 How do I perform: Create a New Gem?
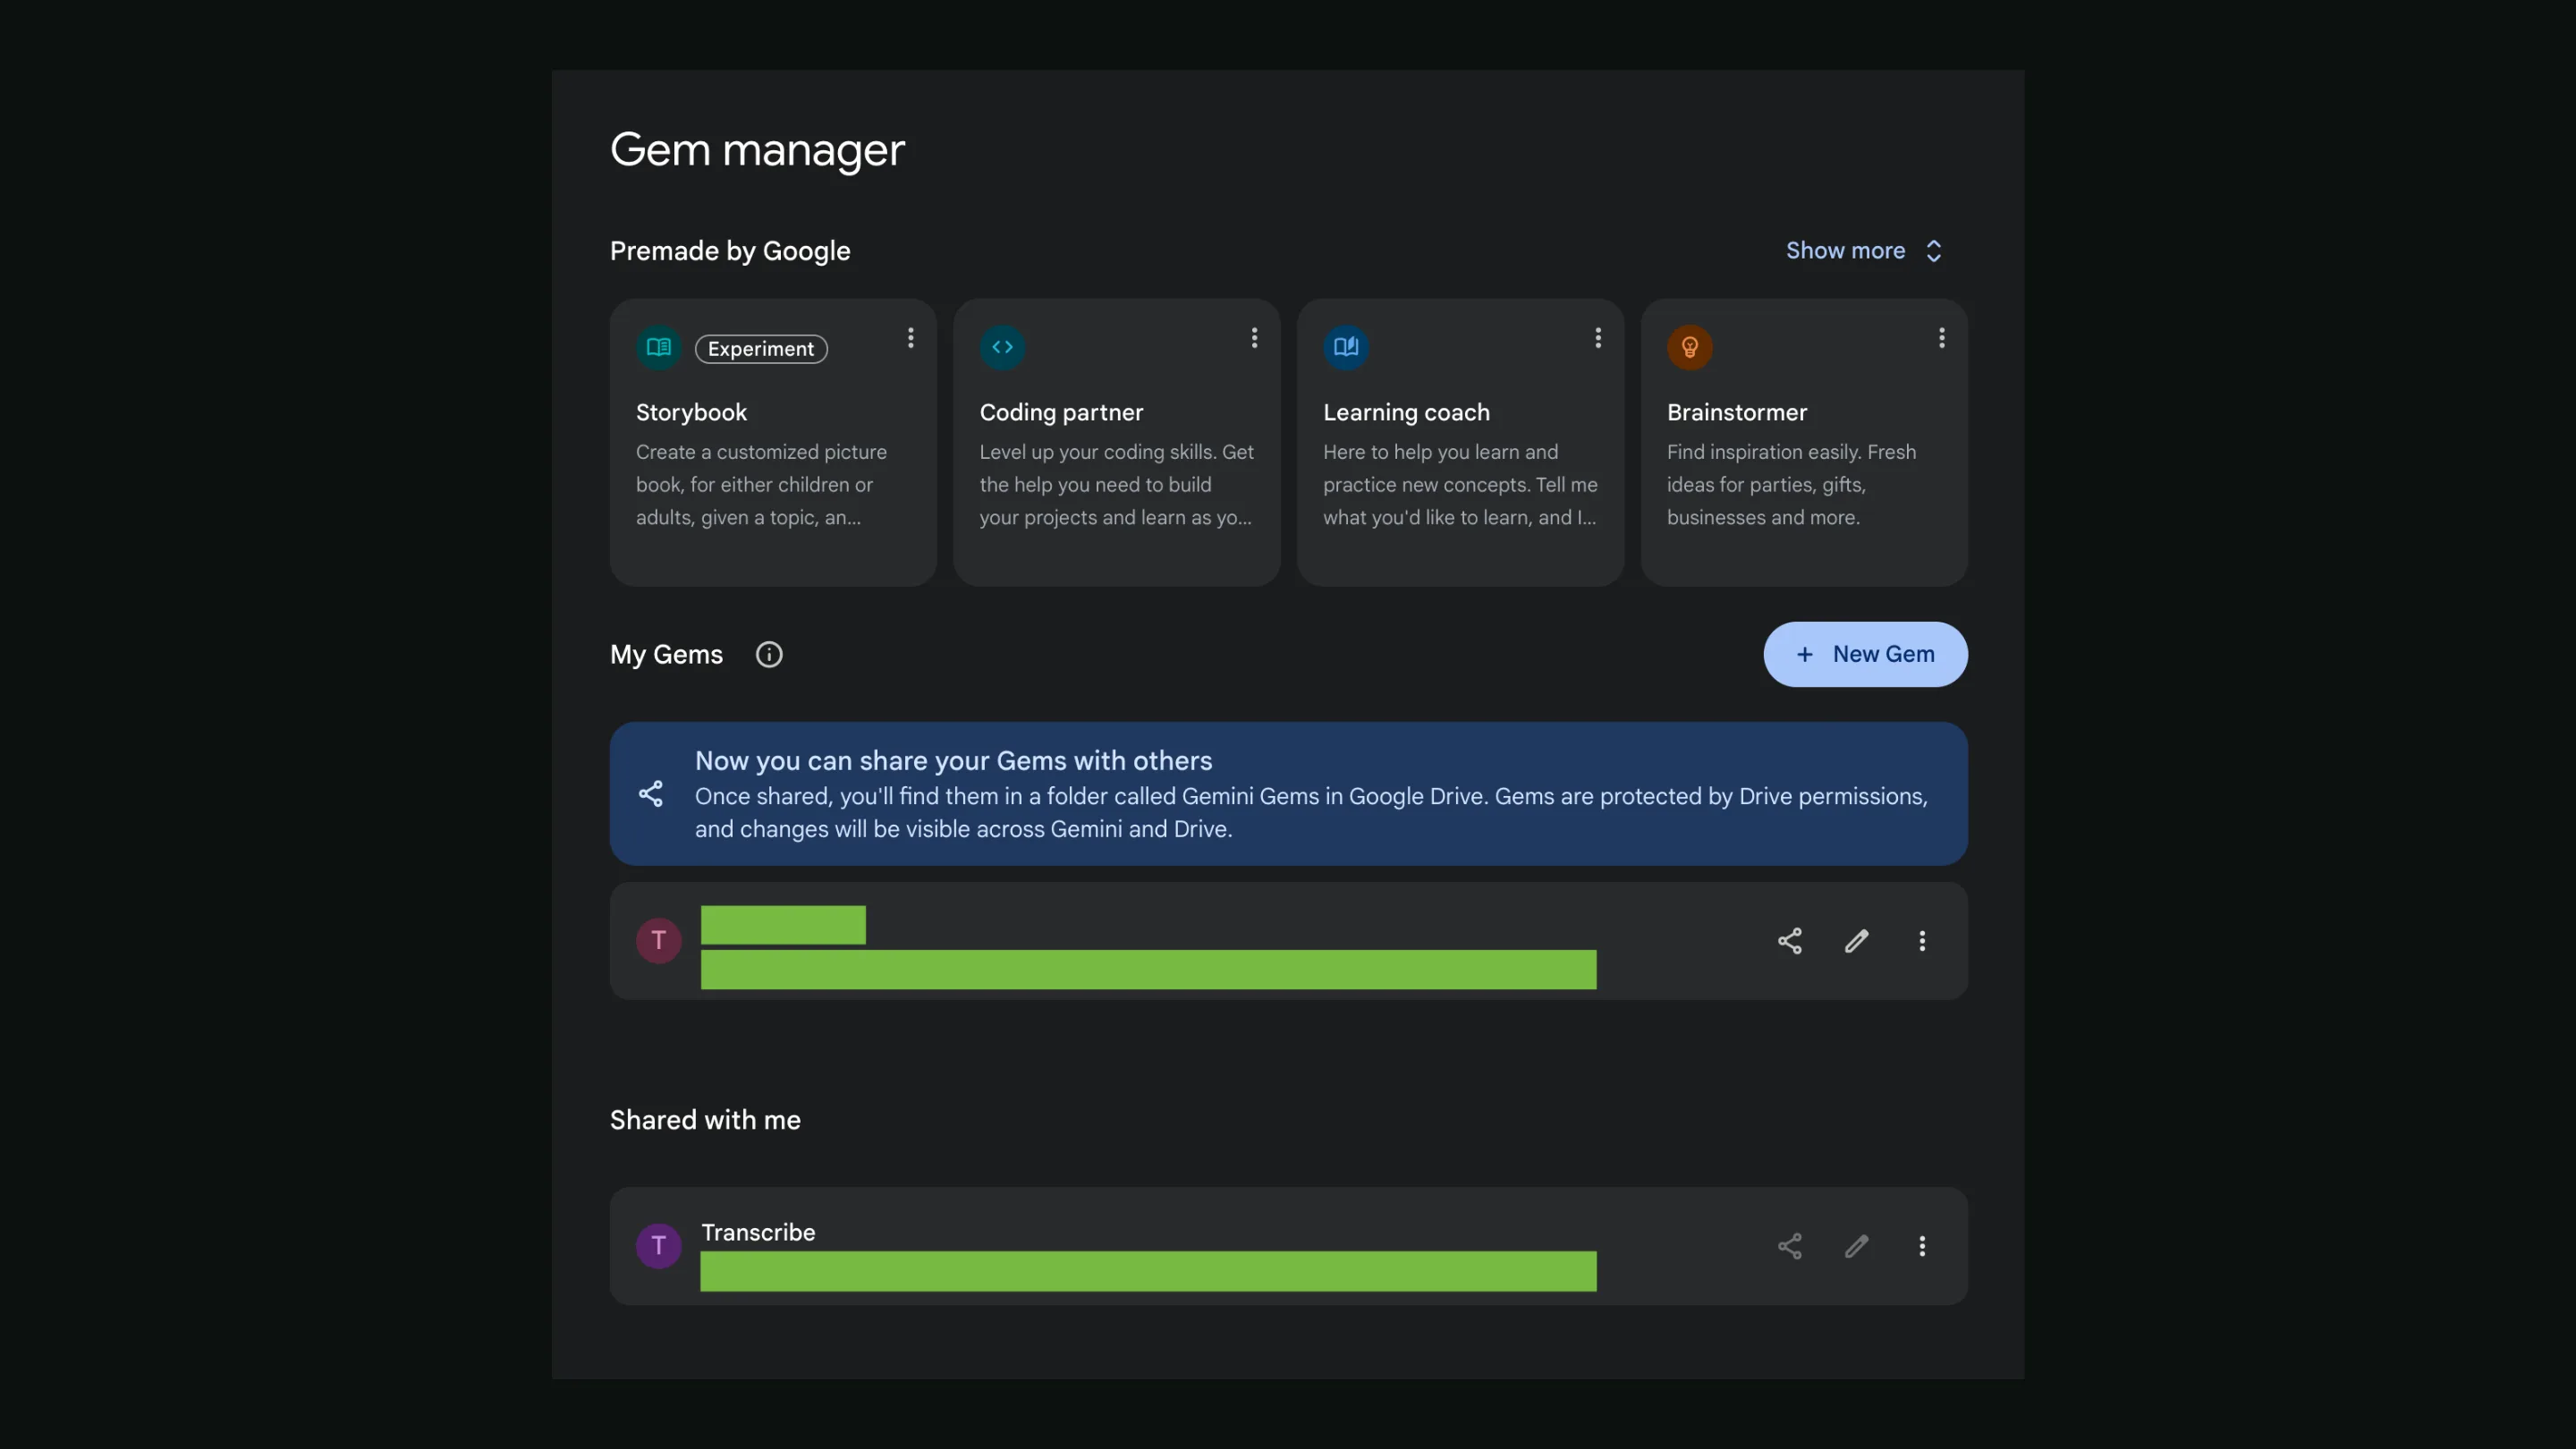pyautogui.click(x=1866, y=654)
